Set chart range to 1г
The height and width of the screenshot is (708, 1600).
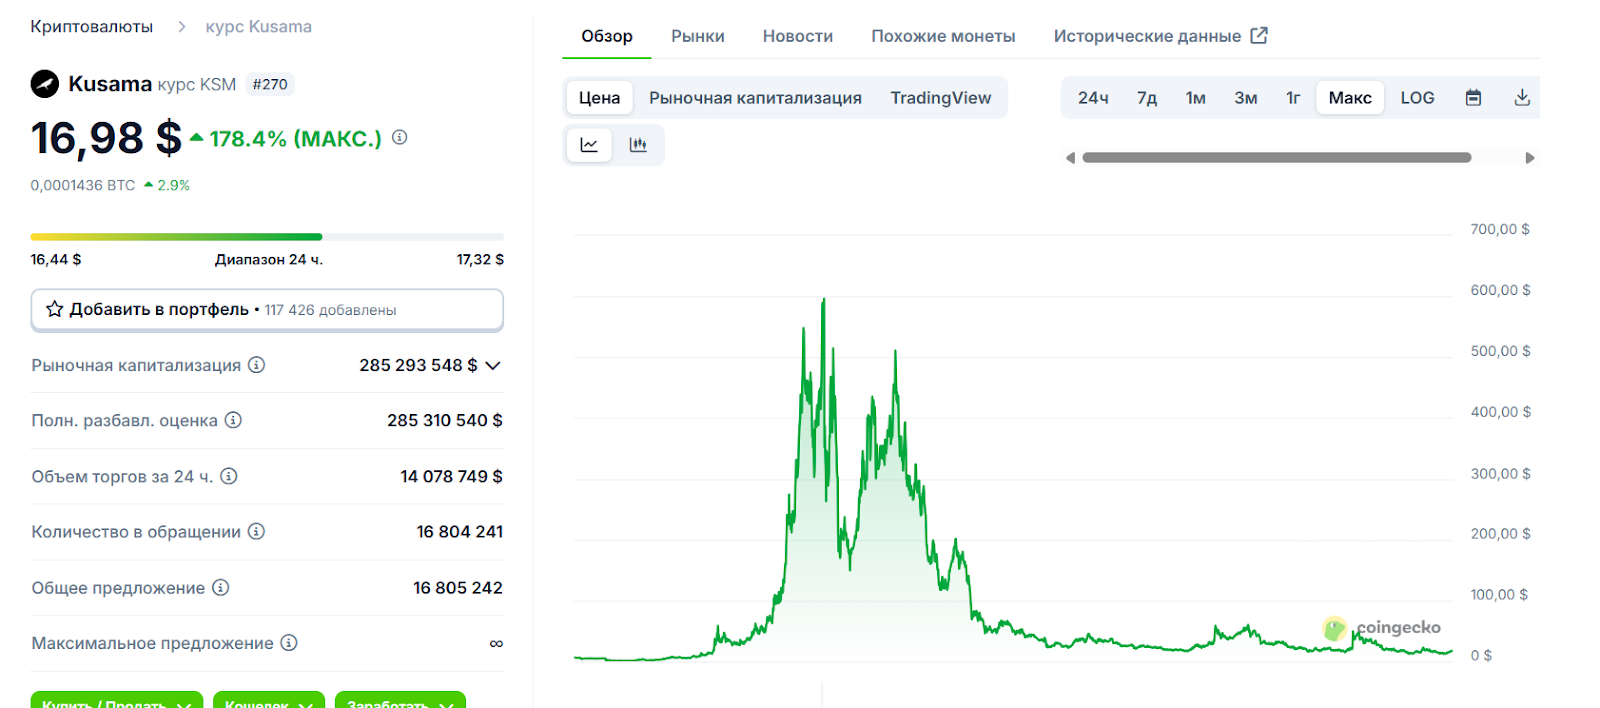click(x=1293, y=98)
